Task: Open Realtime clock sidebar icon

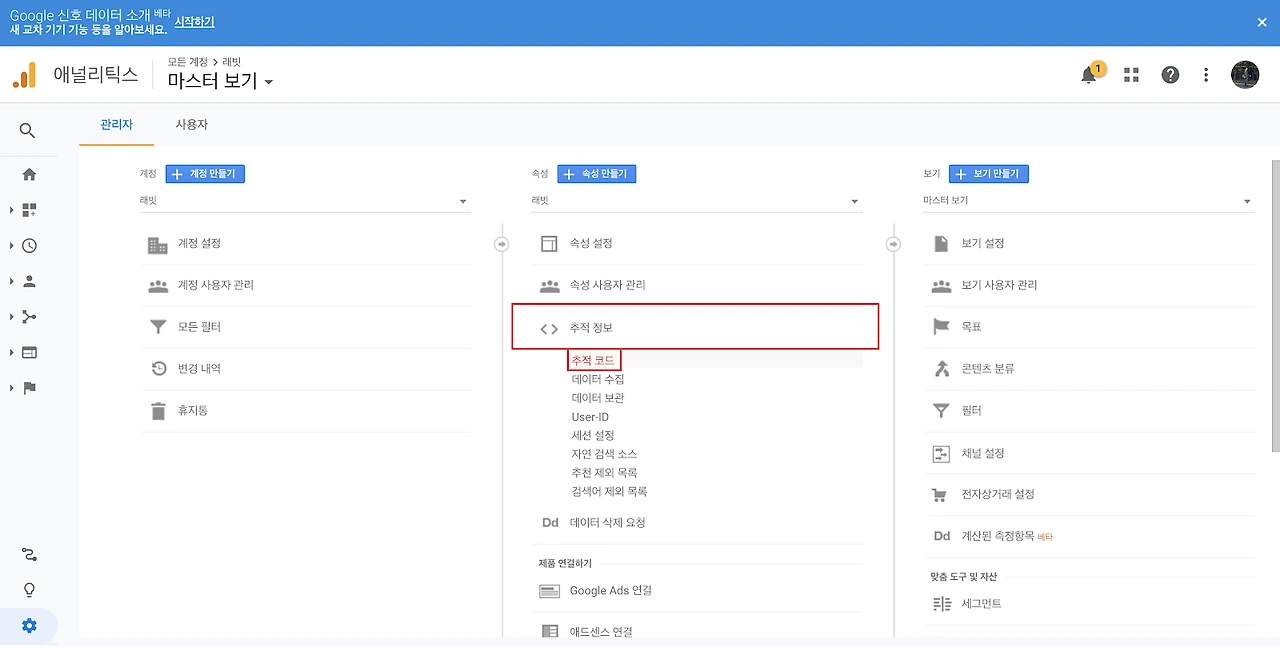Action: (29, 246)
